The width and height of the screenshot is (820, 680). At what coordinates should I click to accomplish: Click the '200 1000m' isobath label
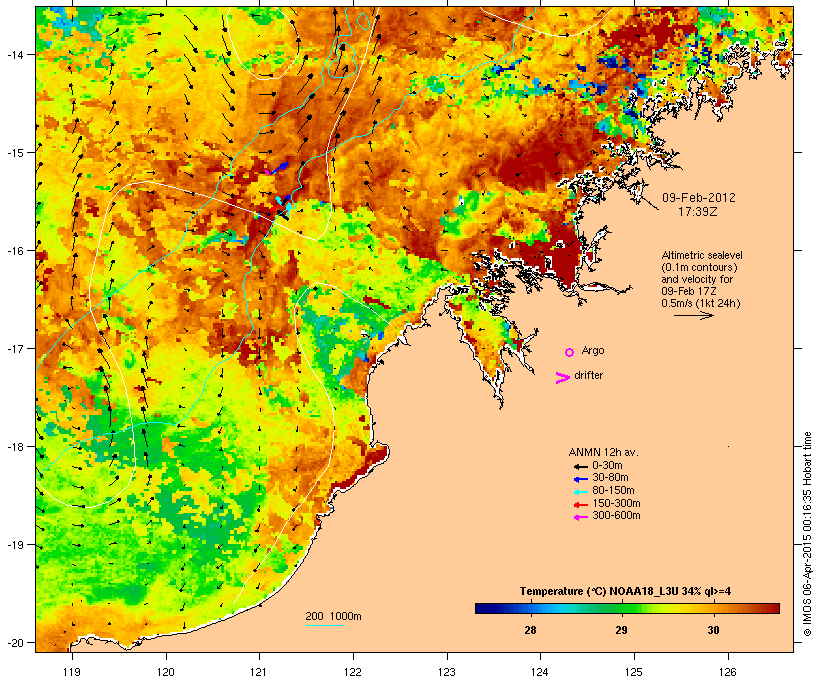point(333,616)
